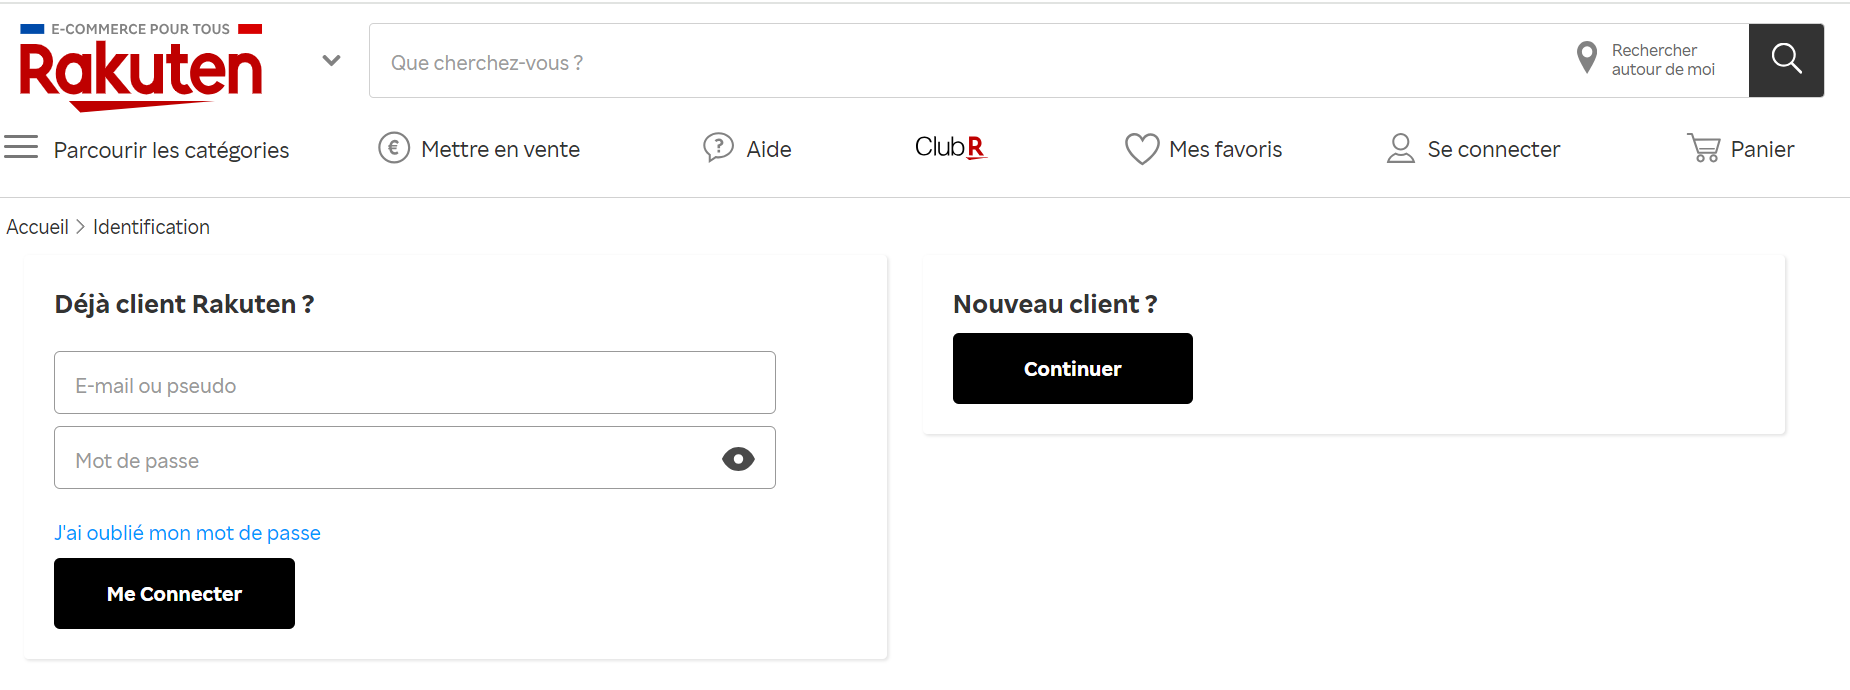
Task: Open the 'Panier' link
Action: click(x=1762, y=149)
